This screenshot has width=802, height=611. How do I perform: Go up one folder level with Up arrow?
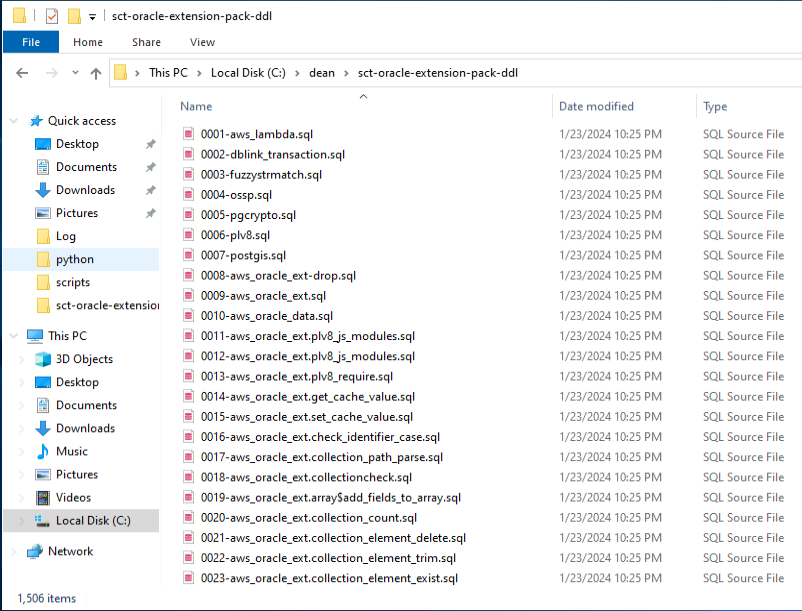click(96, 73)
